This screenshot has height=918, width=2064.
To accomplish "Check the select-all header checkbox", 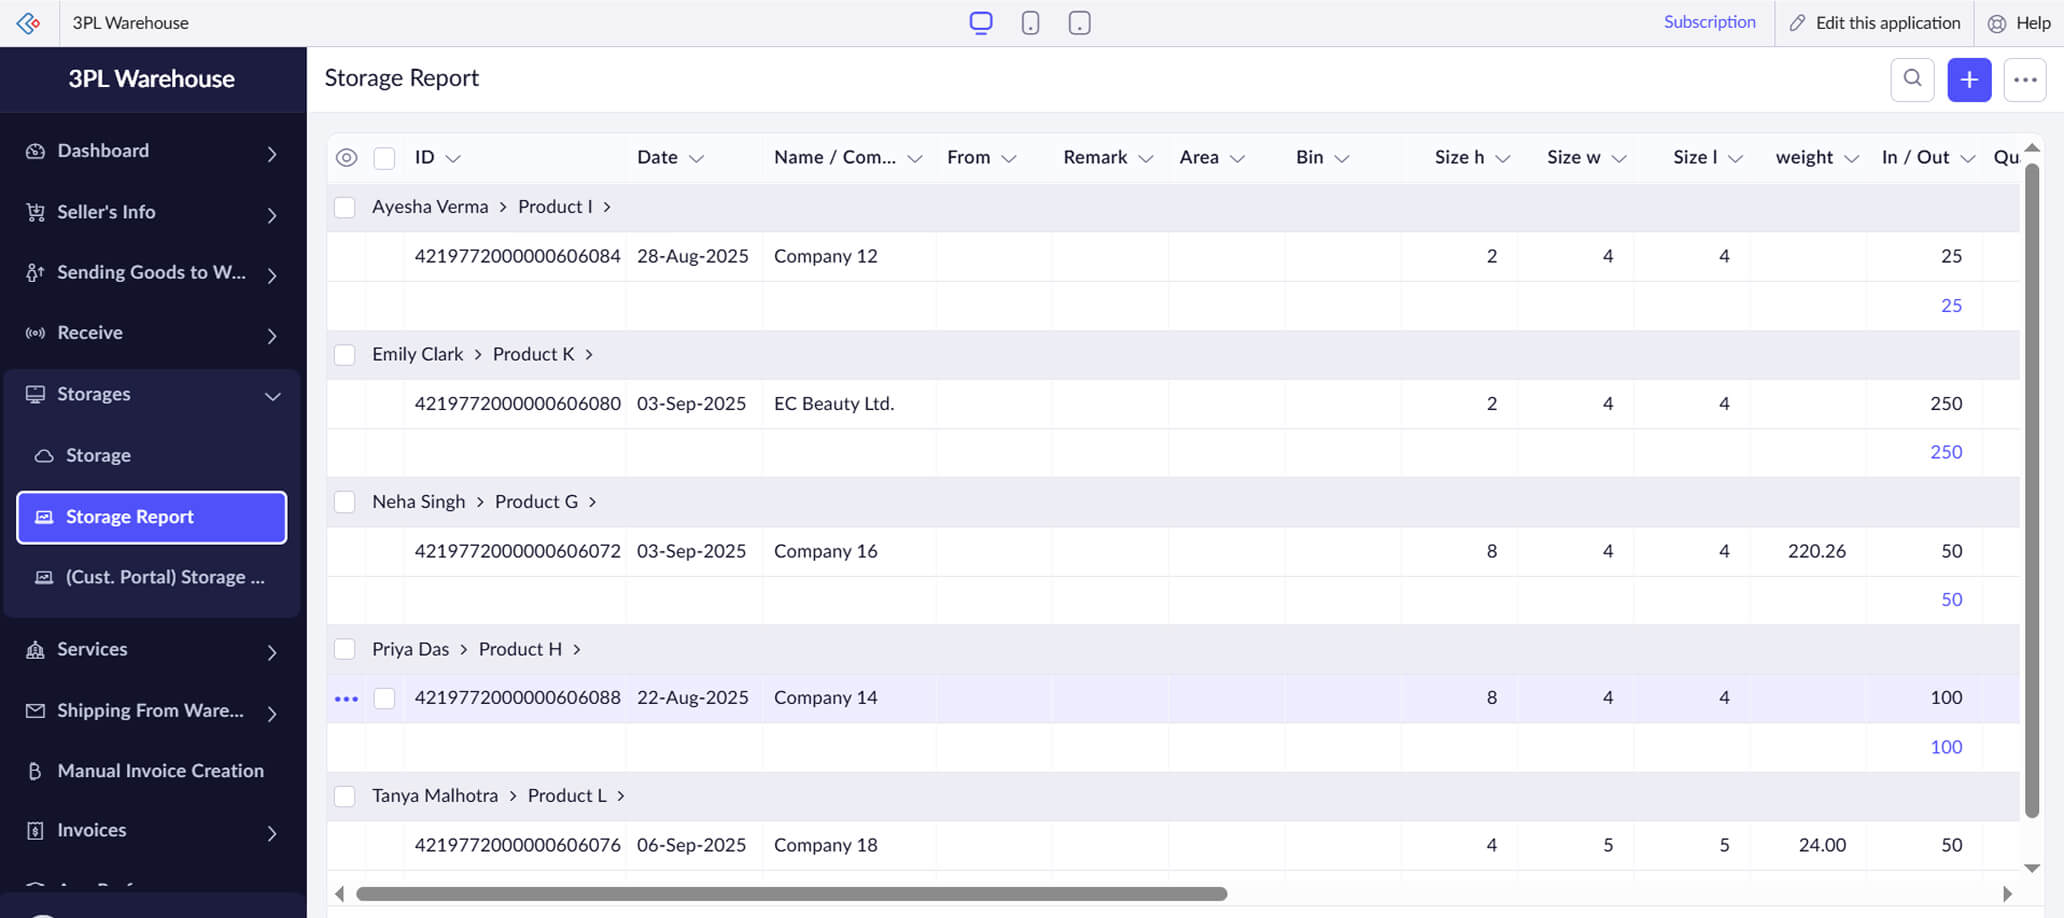I will click(x=384, y=158).
